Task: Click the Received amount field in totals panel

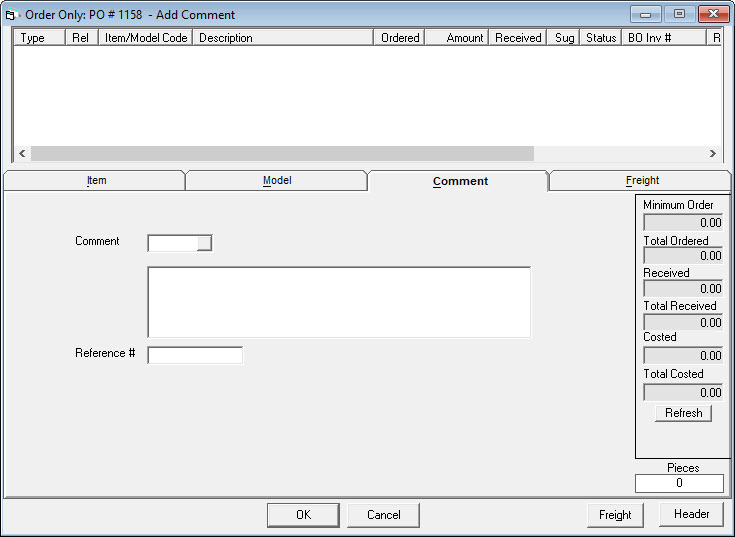Action: click(683, 289)
